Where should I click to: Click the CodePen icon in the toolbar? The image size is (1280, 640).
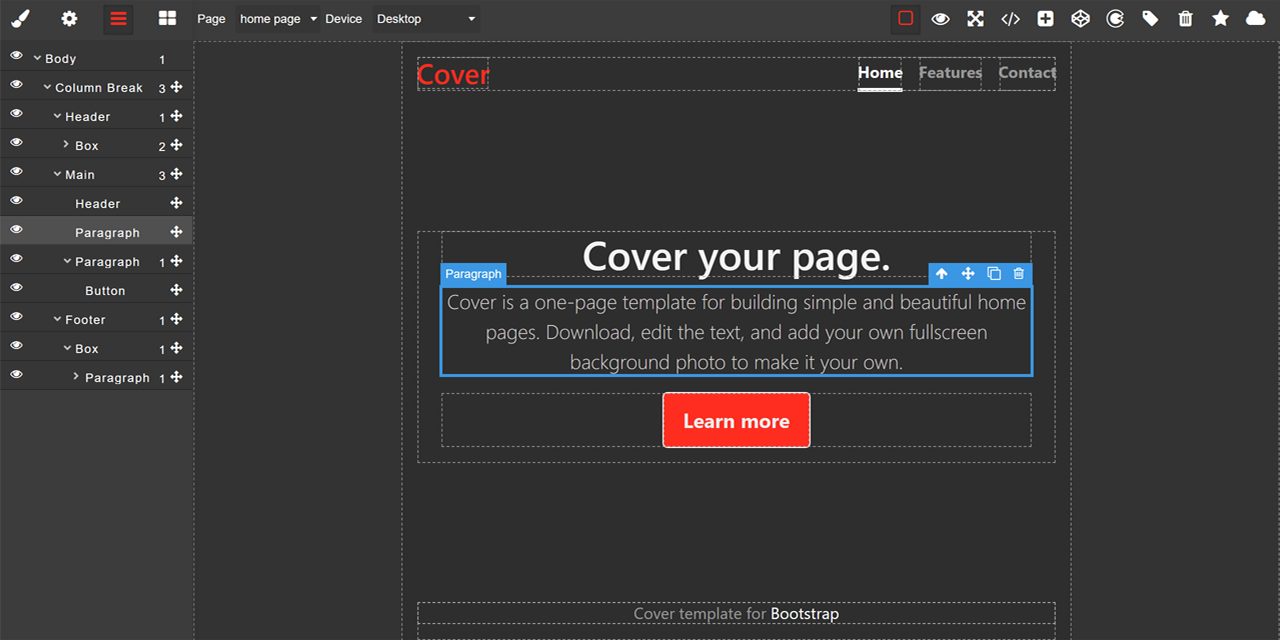[1080, 18]
